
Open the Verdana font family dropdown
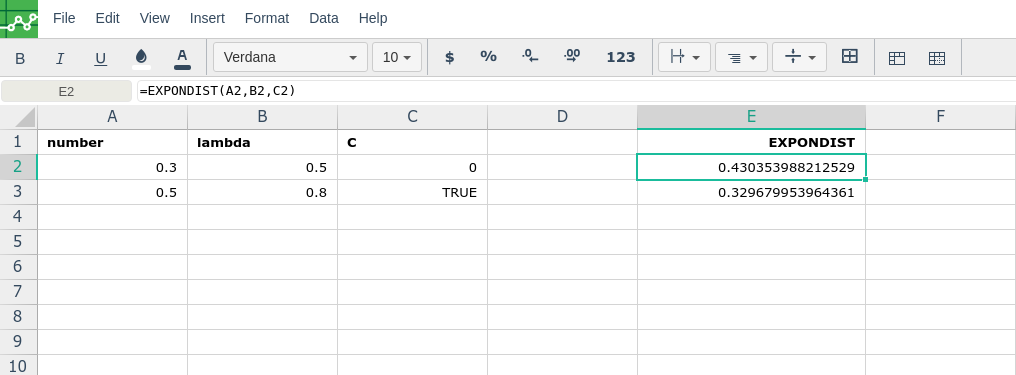(290, 57)
